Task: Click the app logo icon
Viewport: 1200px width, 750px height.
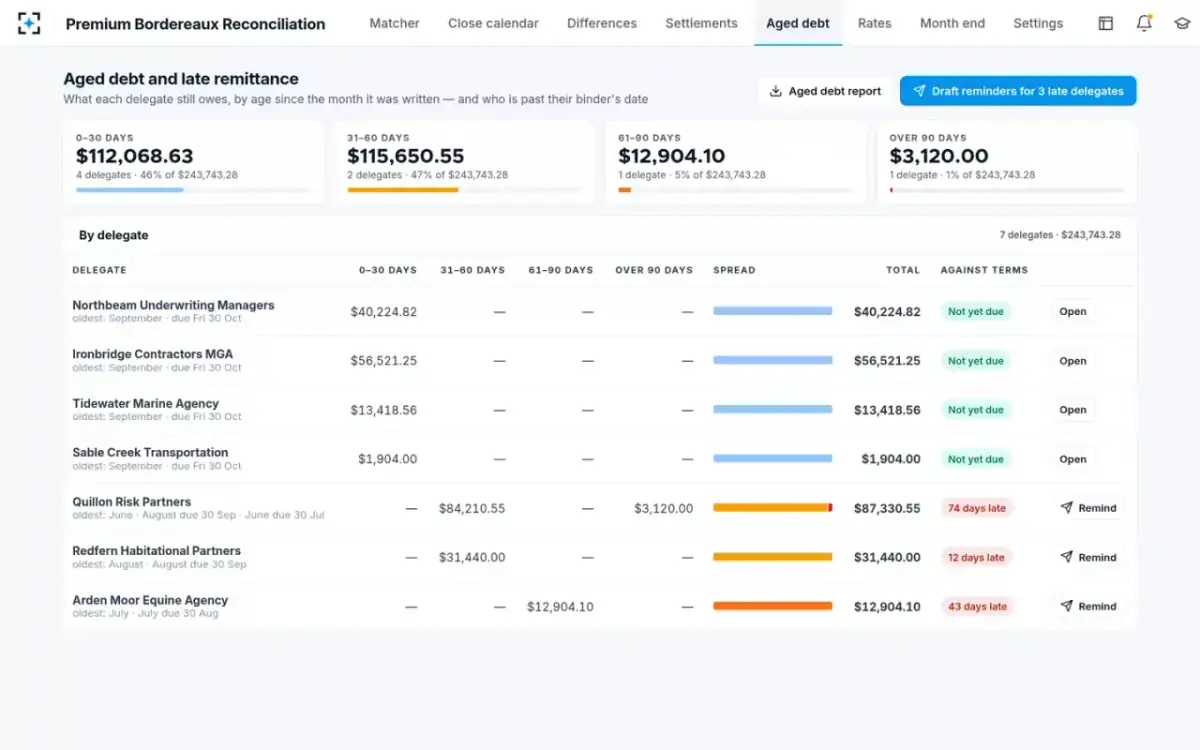Action: tap(29, 23)
